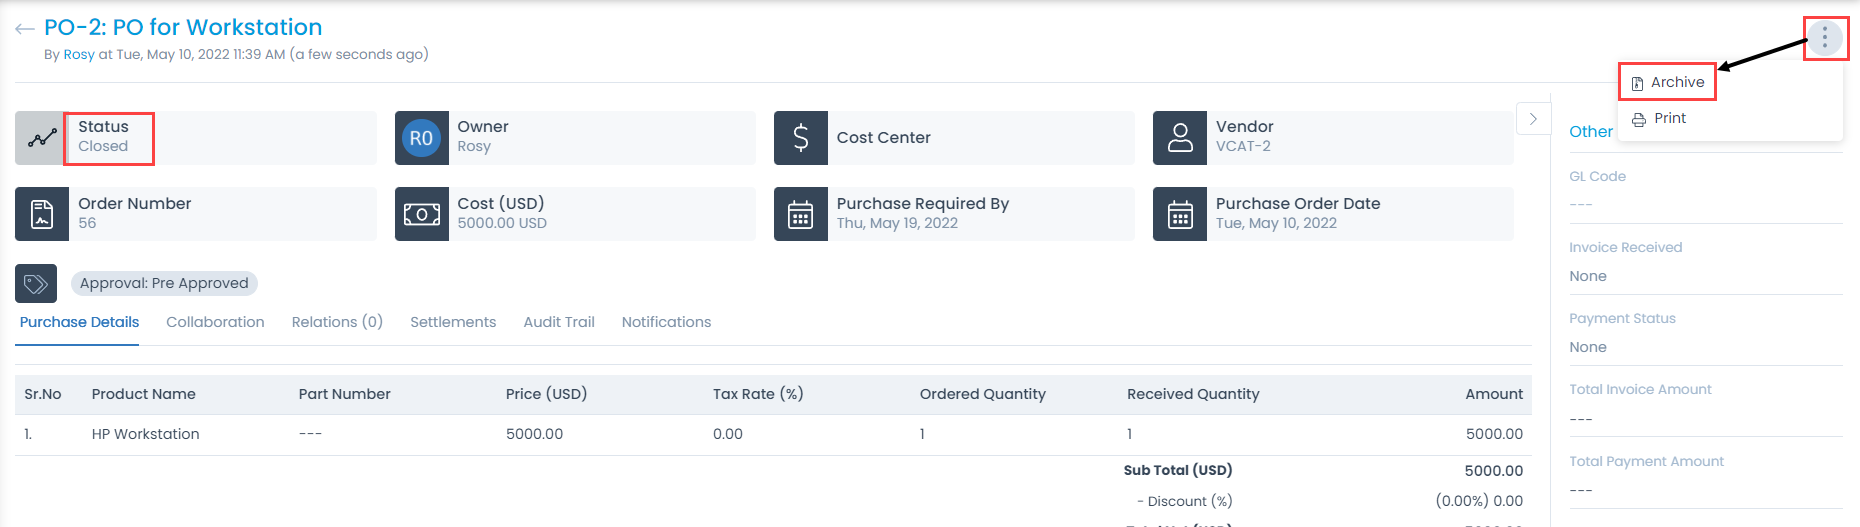This screenshot has width=1860, height=527.
Task: Click the tag icon beside Approval label
Action: pos(36,284)
